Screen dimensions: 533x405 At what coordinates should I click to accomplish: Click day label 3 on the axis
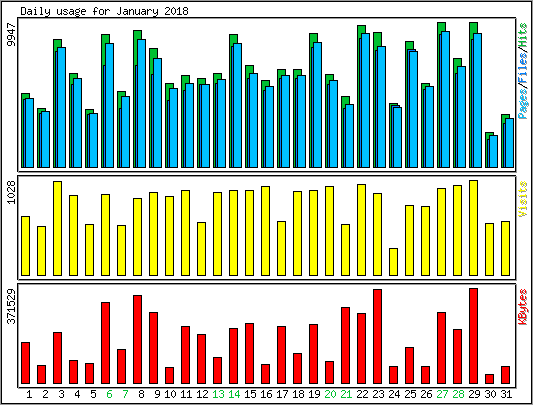point(61,394)
